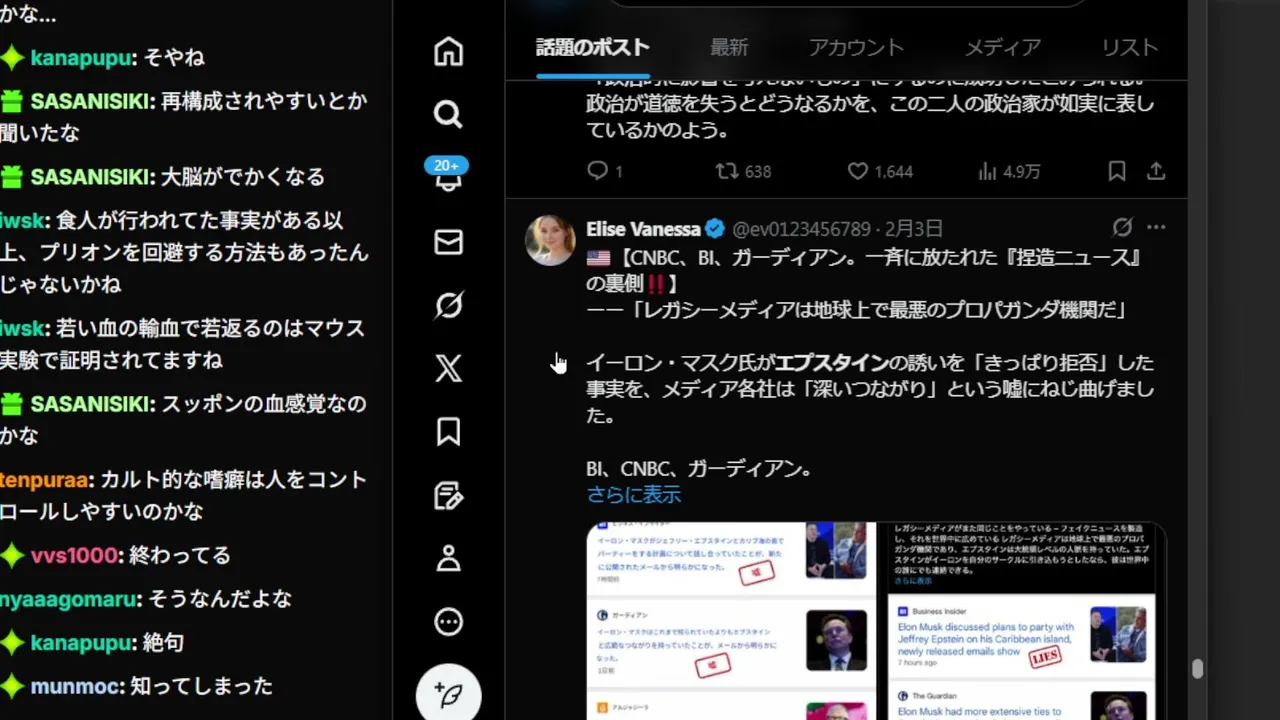The width and height of the screenshot is (1280, 720).
Task: Open the right Business Insider screenshot image
Action: click(1022, 621)
